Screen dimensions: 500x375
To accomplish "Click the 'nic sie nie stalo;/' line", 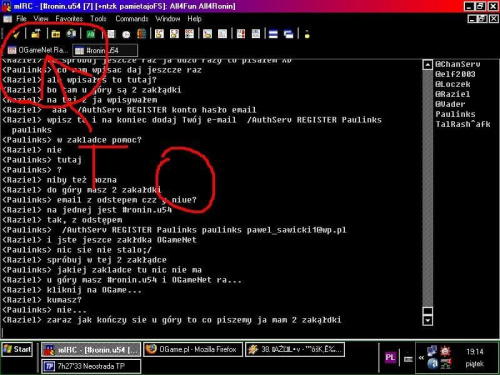I will click(77, 250).
